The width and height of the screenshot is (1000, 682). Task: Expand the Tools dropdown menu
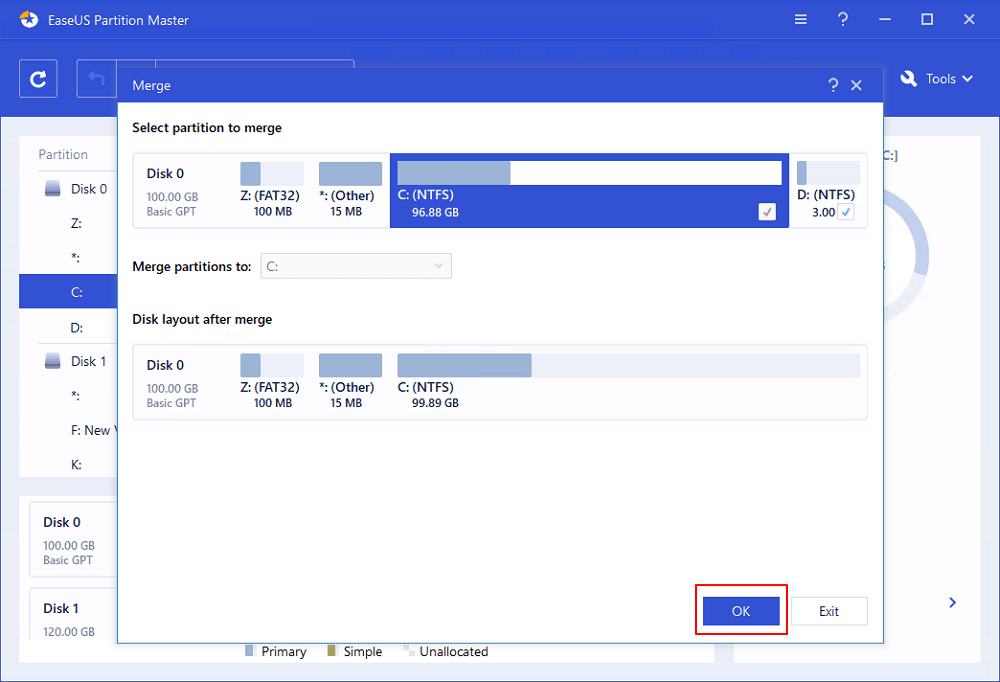click(x=936, y=79)
